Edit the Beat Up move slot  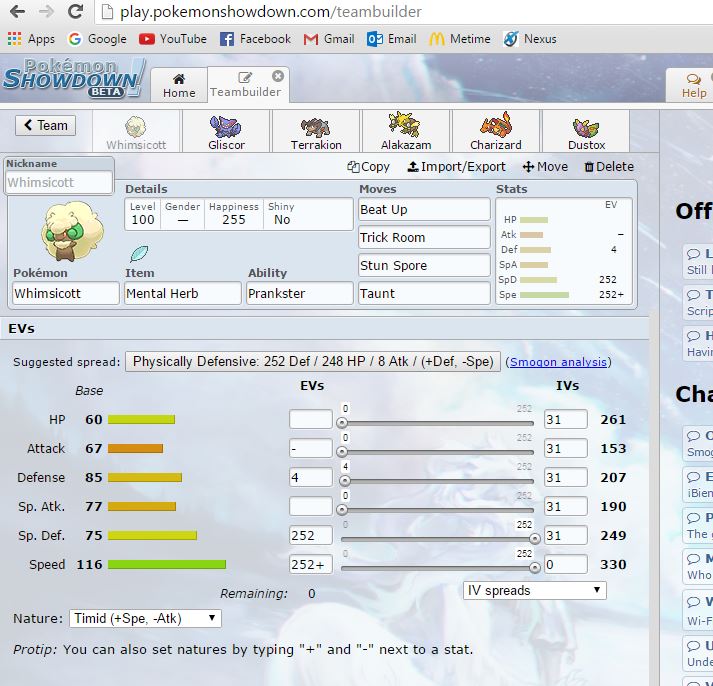click(424, 210)
